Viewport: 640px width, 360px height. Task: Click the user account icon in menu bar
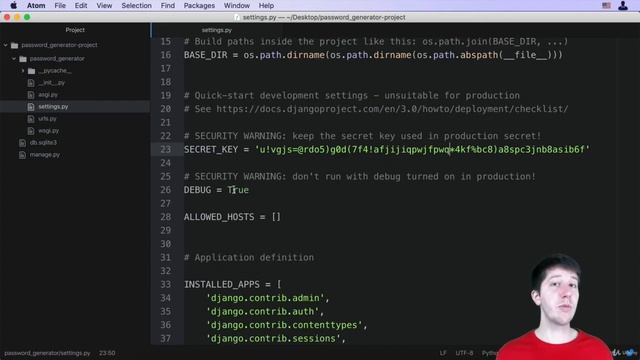coord(623,6)
